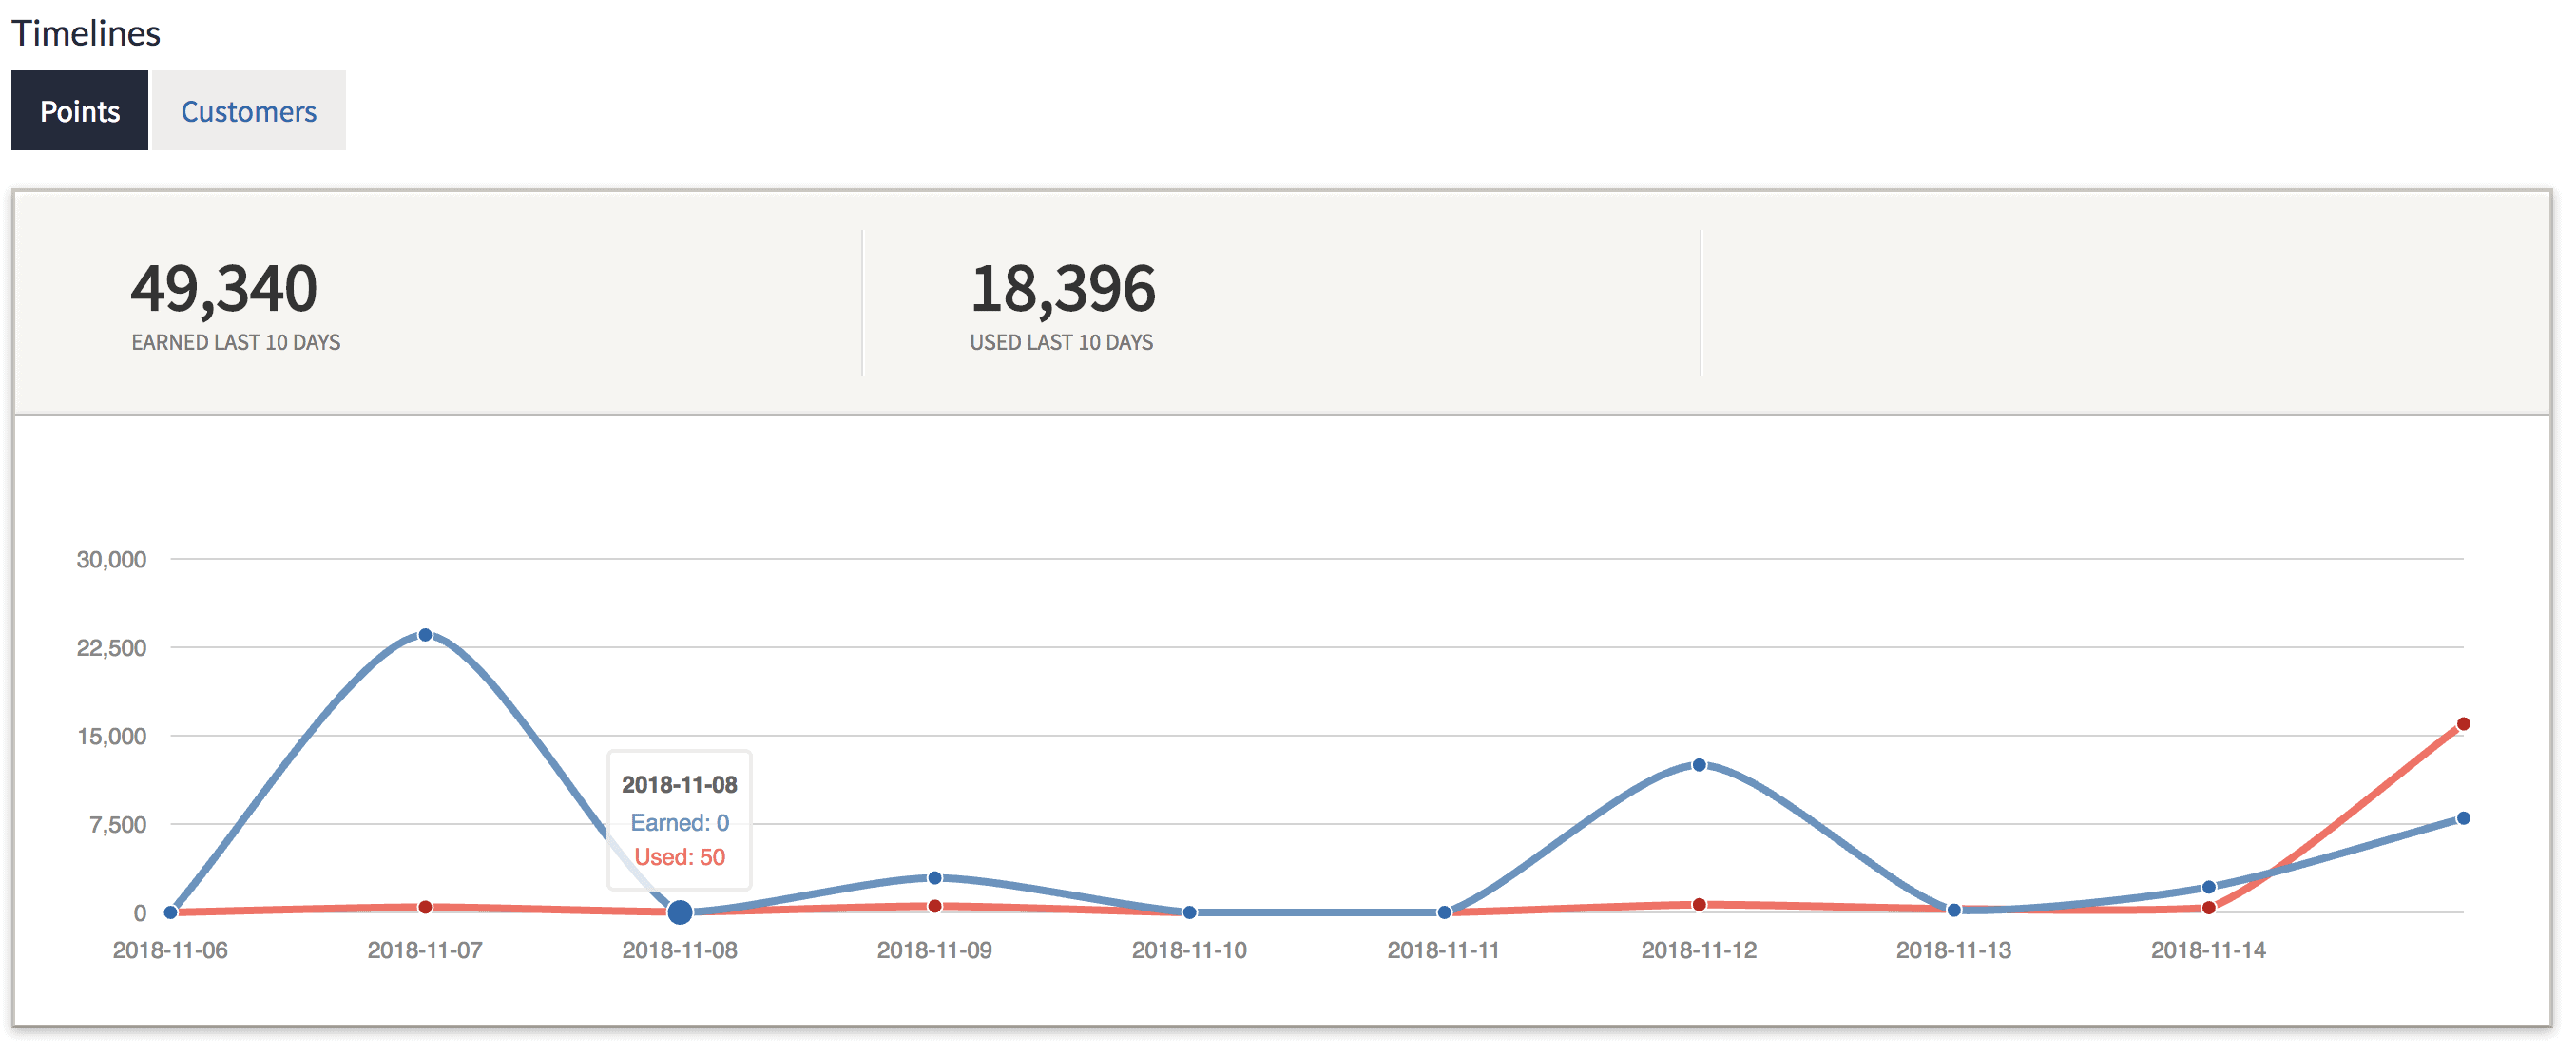Click the red Used point on 2018-11-12
The height and width of the screenshot is (1055, 2576).
(1699, 904)
